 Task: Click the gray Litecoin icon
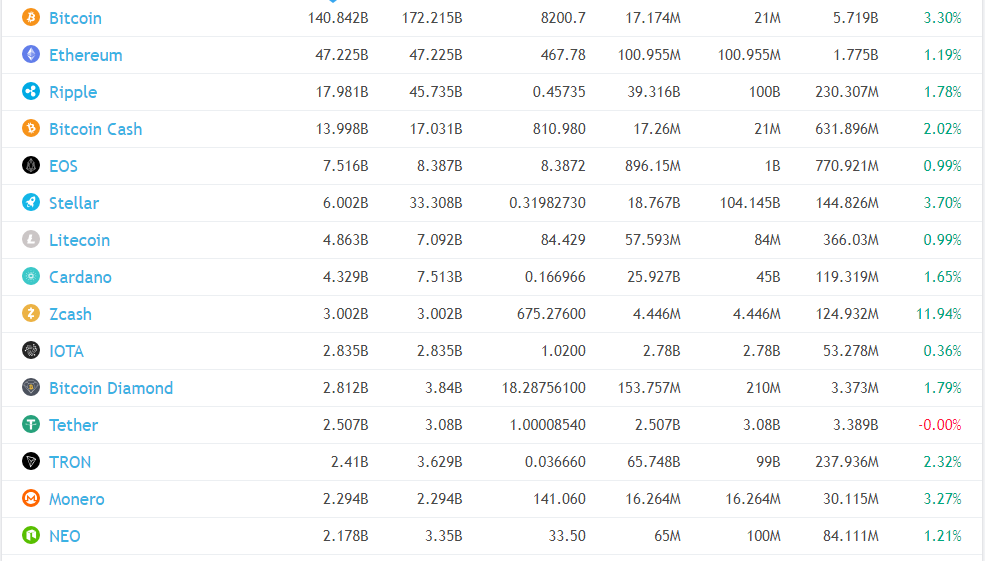[x=31, y=240]
